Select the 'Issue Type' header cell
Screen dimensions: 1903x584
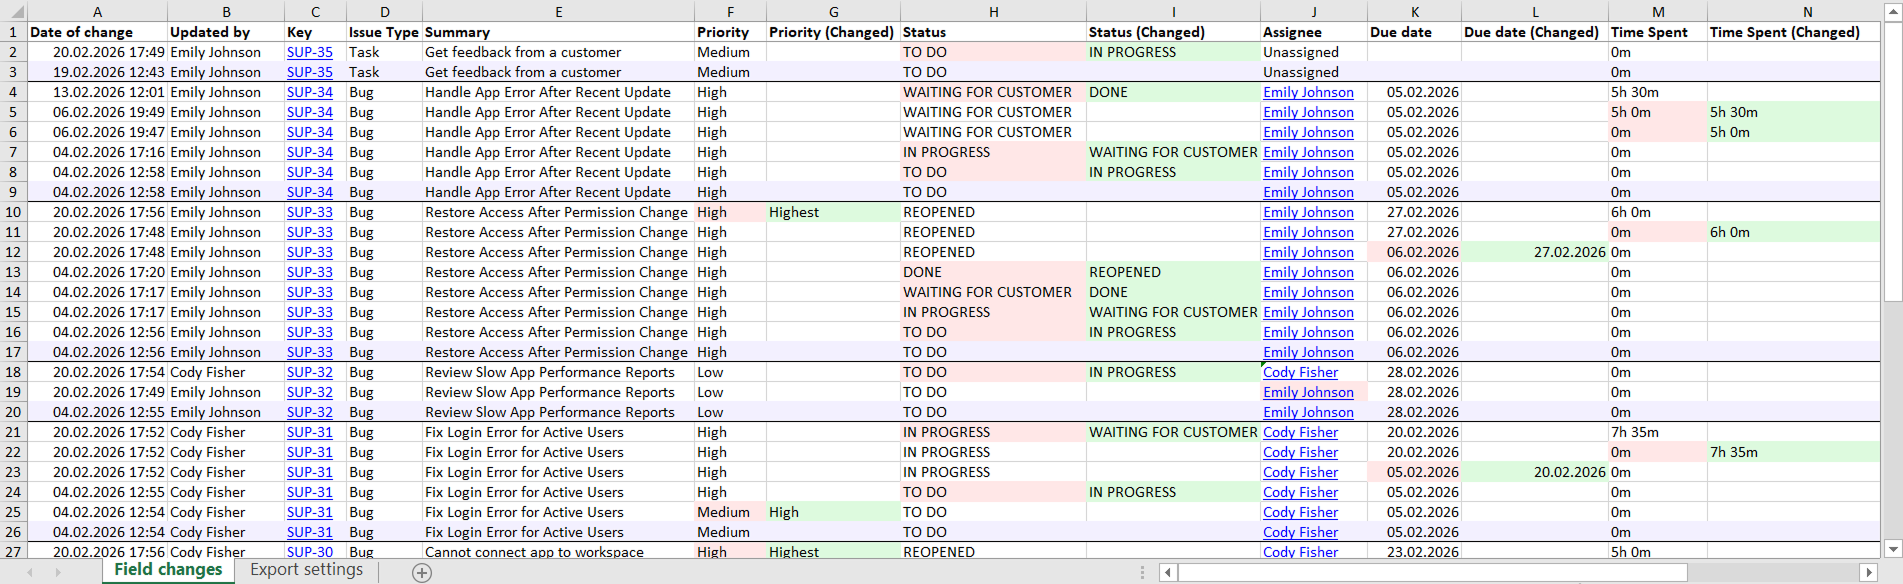point(384,32)
